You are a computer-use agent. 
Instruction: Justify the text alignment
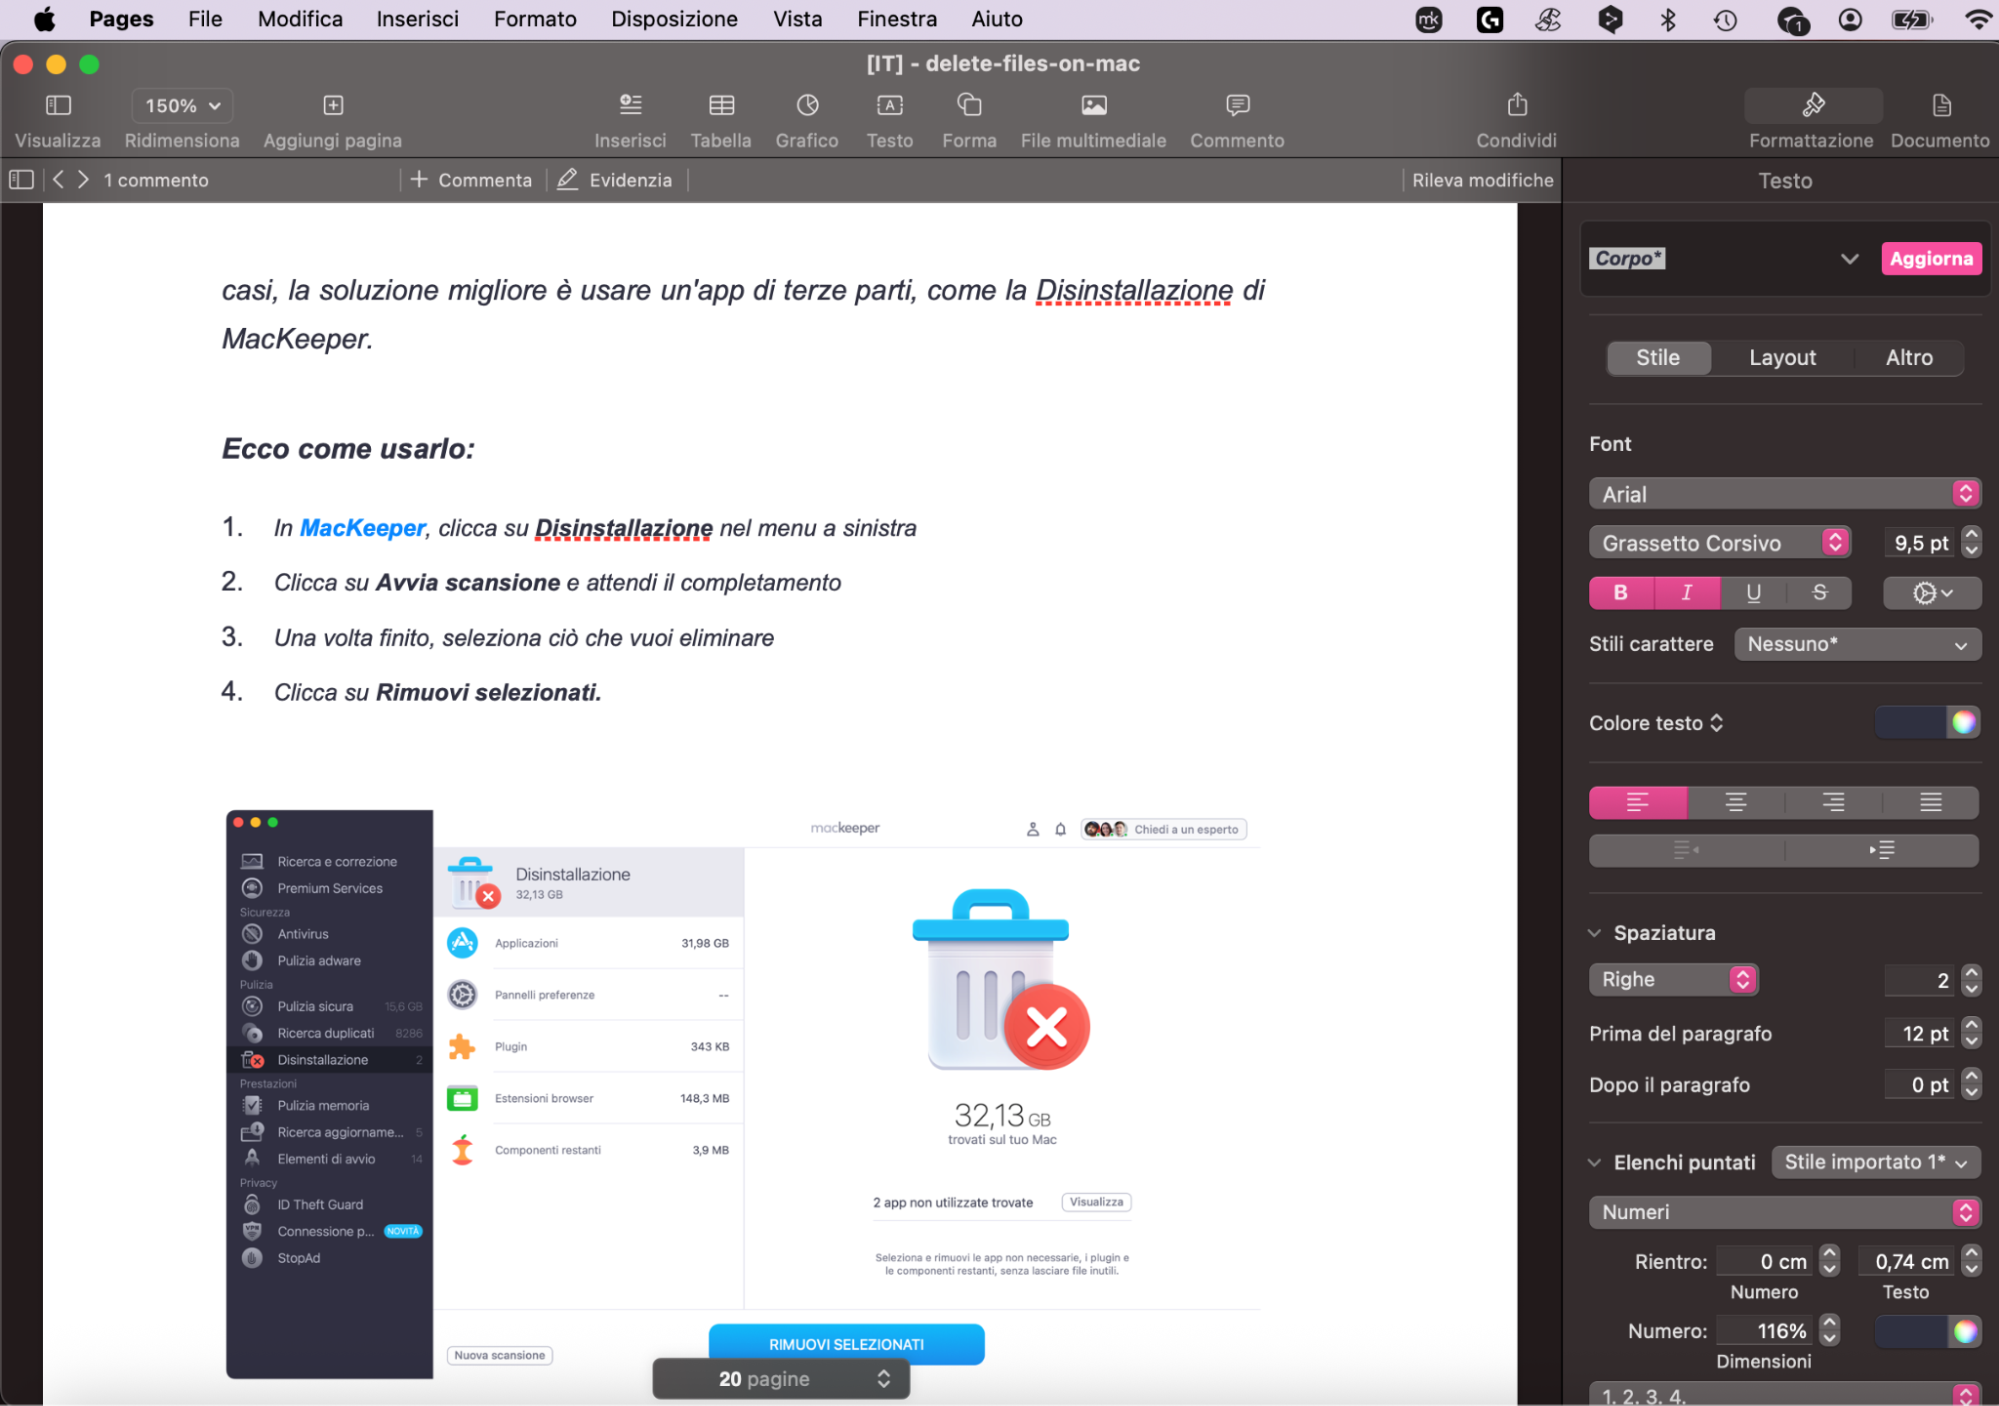(x=1930, y=802)
